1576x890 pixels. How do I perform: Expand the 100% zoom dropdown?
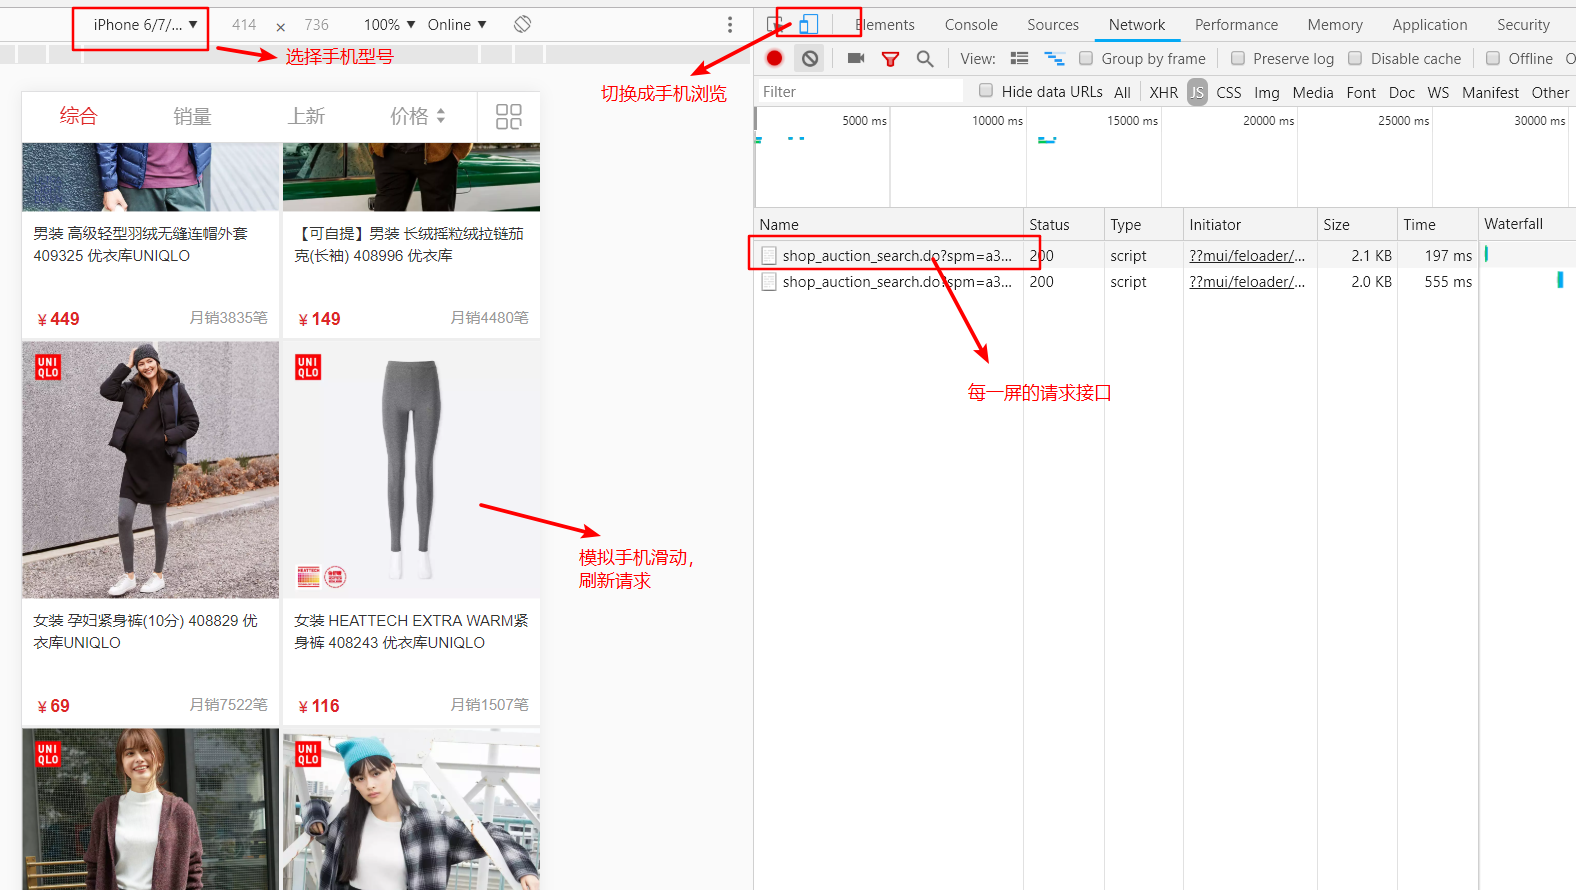pyautogui.click(x=389, y=24)
